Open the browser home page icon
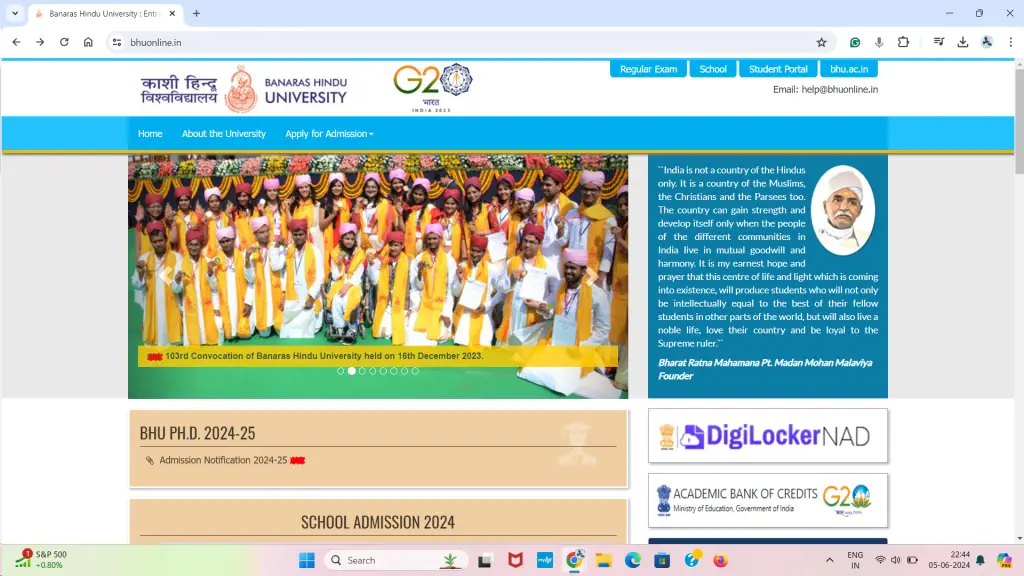The image size is (1024, 576). pos(88,42)
